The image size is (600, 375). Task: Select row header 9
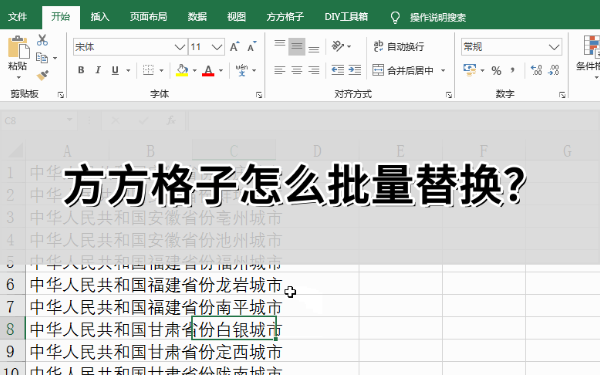(12, 351)
